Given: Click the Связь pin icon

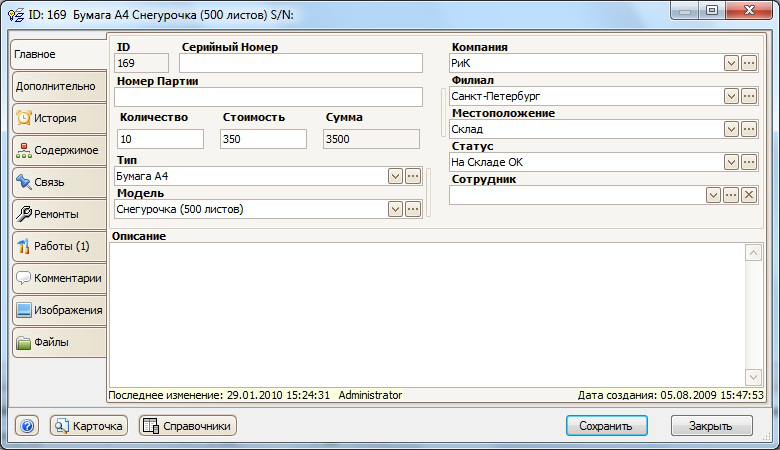Looking at the screenshot, I should (x=24, y=182).
